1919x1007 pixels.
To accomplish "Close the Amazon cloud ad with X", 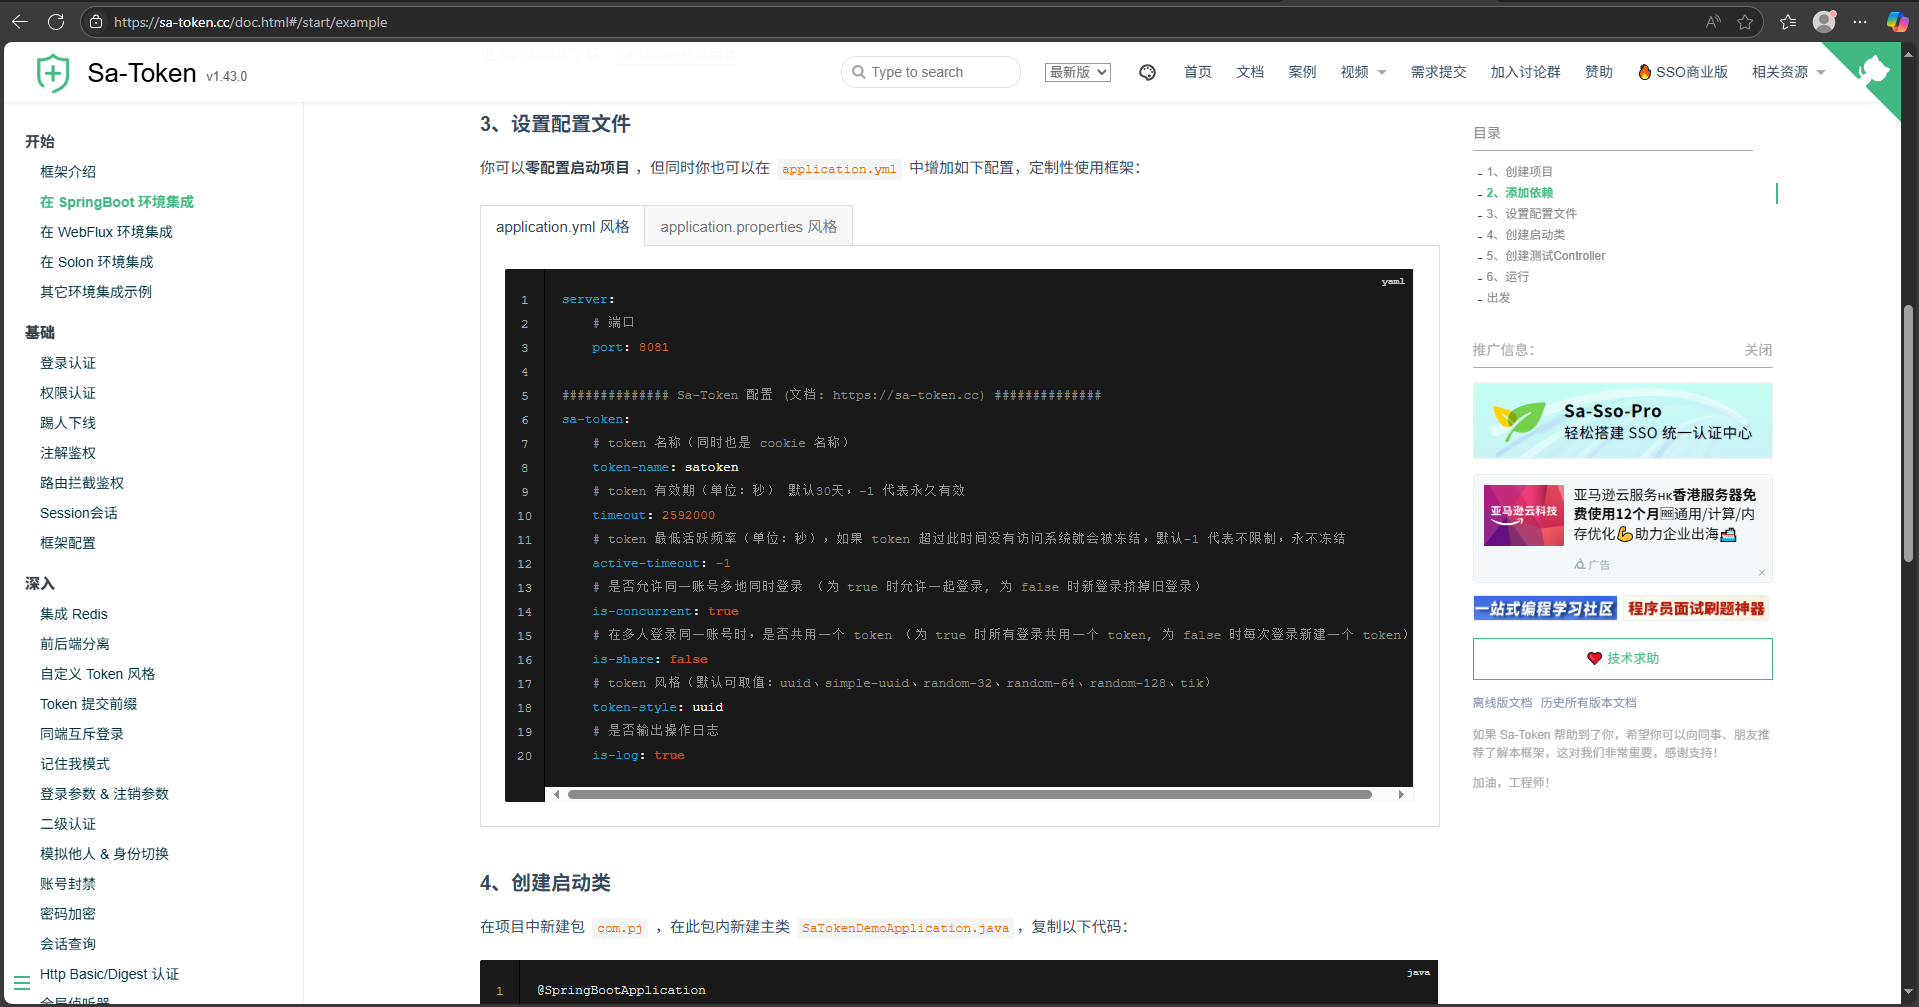I will [1762, 572].
